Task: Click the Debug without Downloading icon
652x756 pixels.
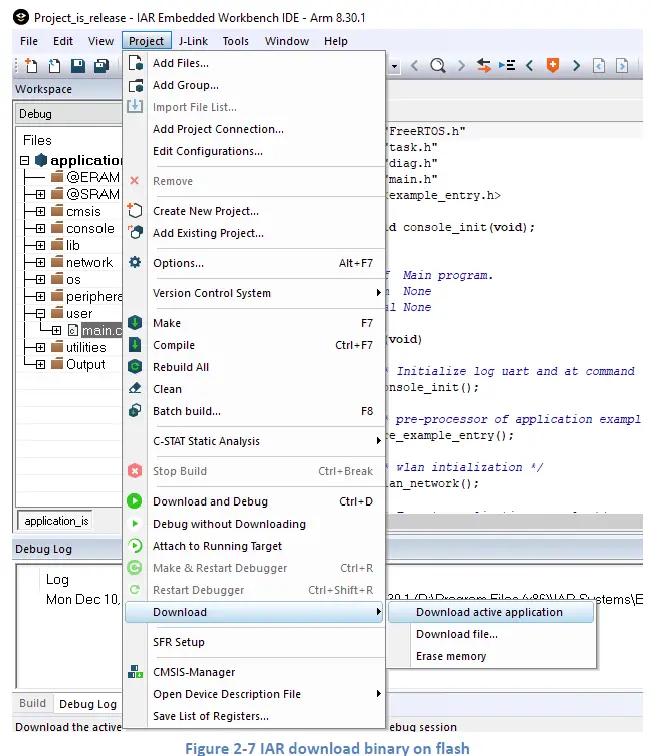Action: 135,524
